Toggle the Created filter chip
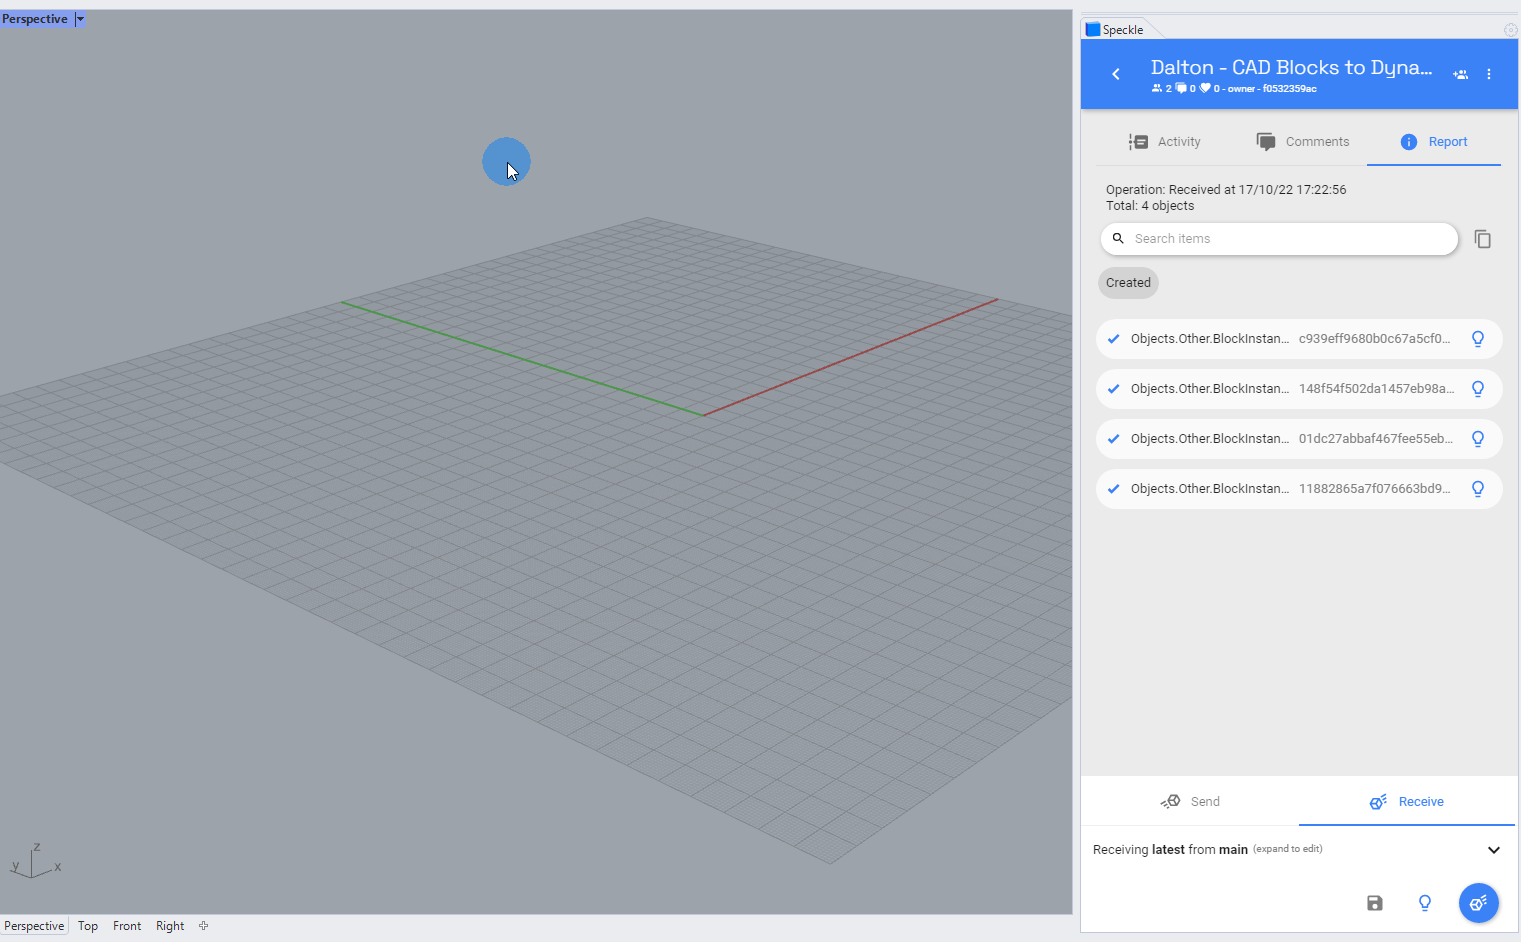The image size is (1521, 942). (1128, 283)
